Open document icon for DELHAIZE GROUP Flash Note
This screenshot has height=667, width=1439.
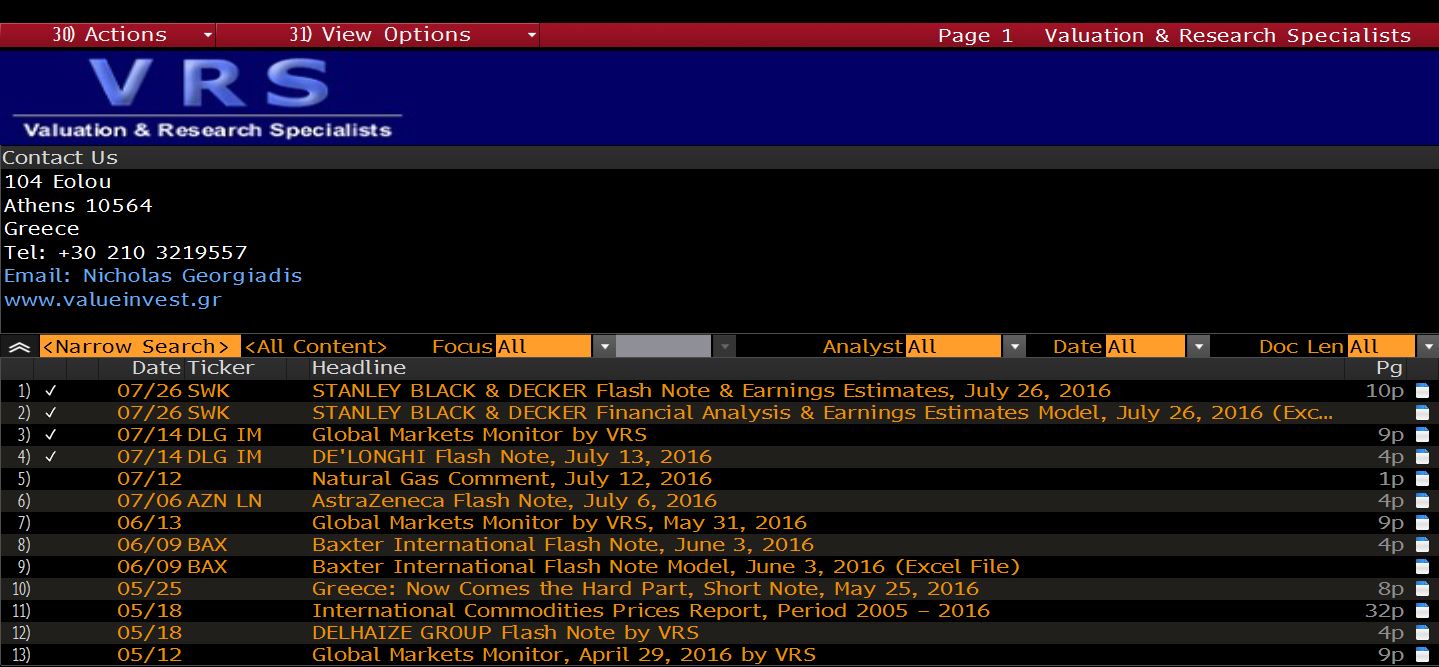pos(1422,633)
